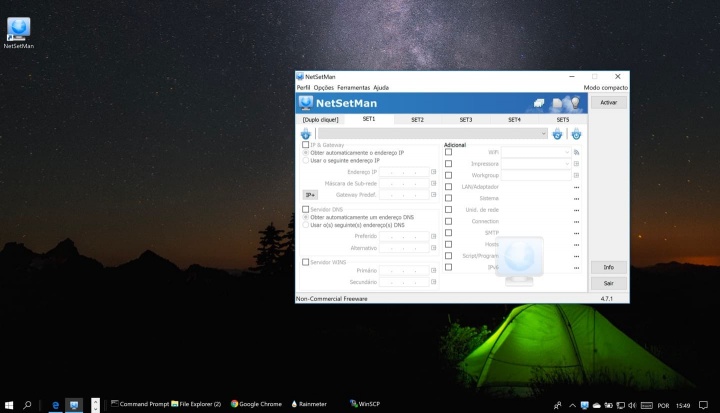Open the Impressora printer dropdown

click(x=566, y=163)
